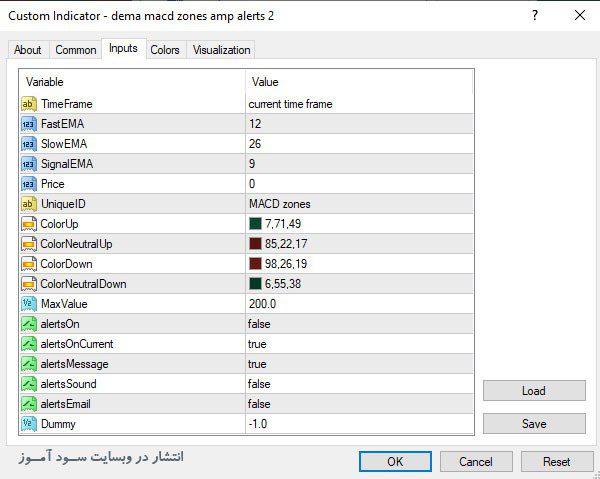The height and width of the screenshot is (479, 600).
Task: Click the color icon beside ColorNeutralUp
Action: tap(29, 244)
